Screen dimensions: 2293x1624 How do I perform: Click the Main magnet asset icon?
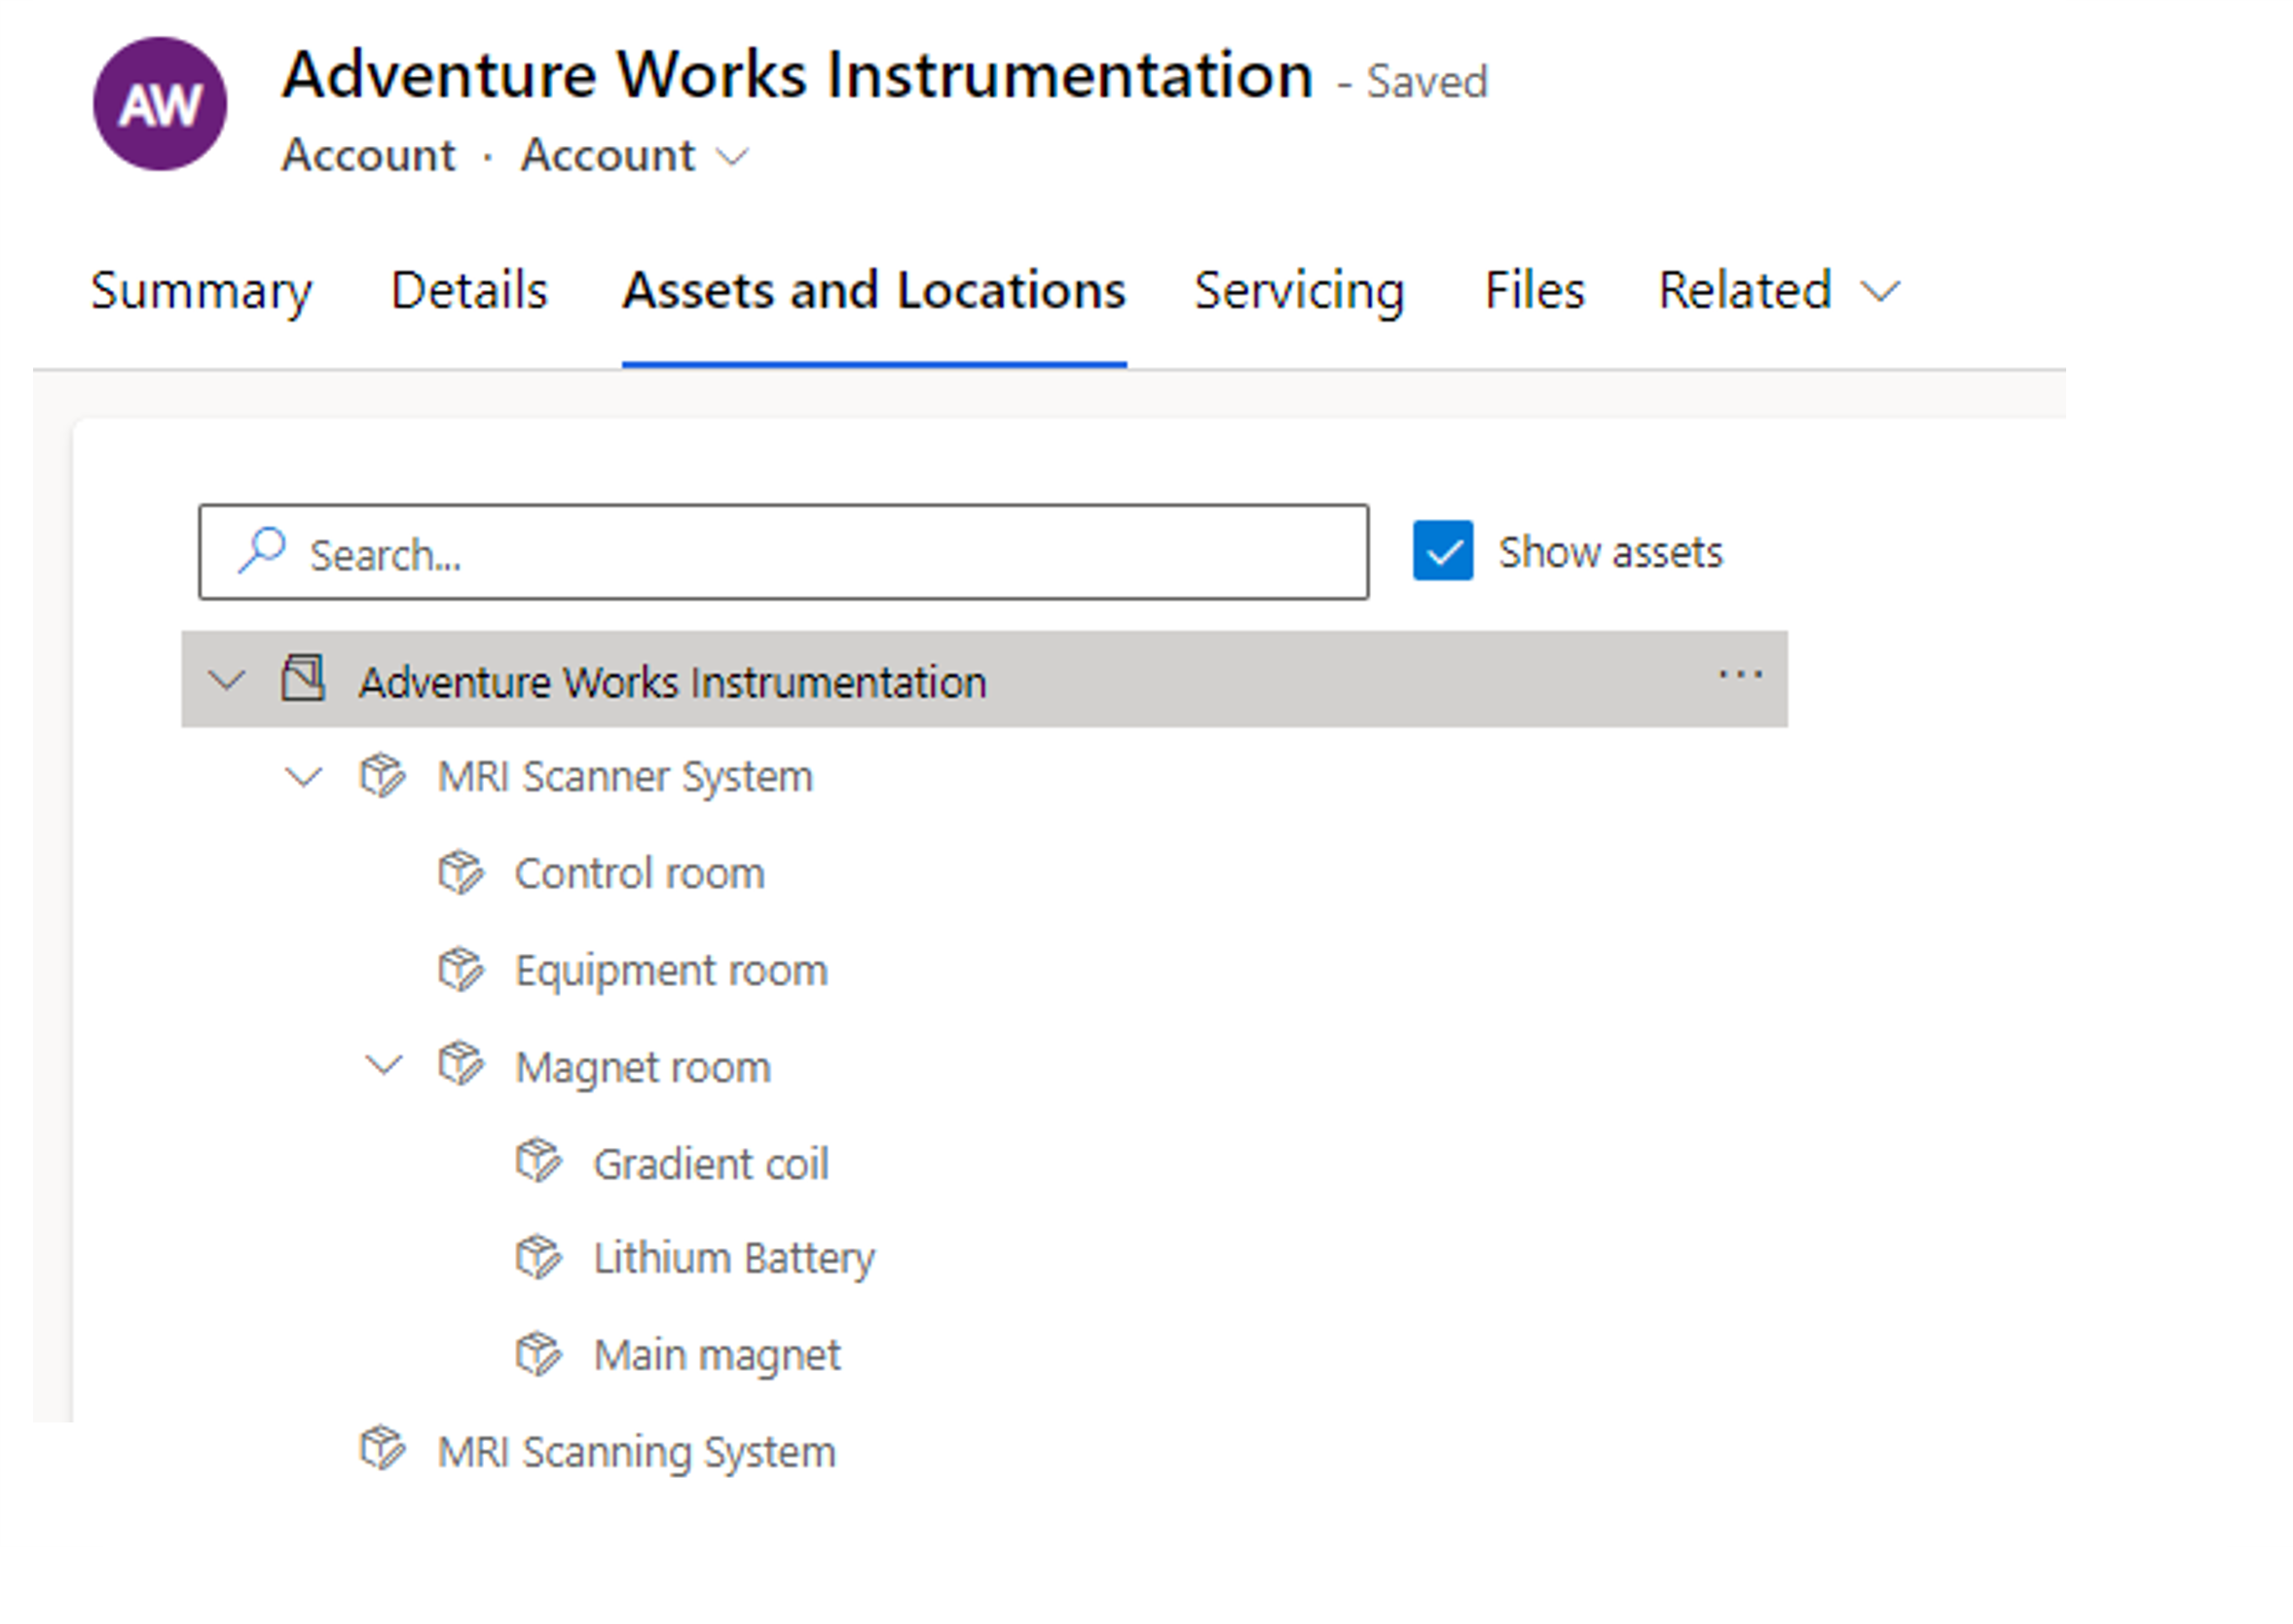(x=539, y=1355)
